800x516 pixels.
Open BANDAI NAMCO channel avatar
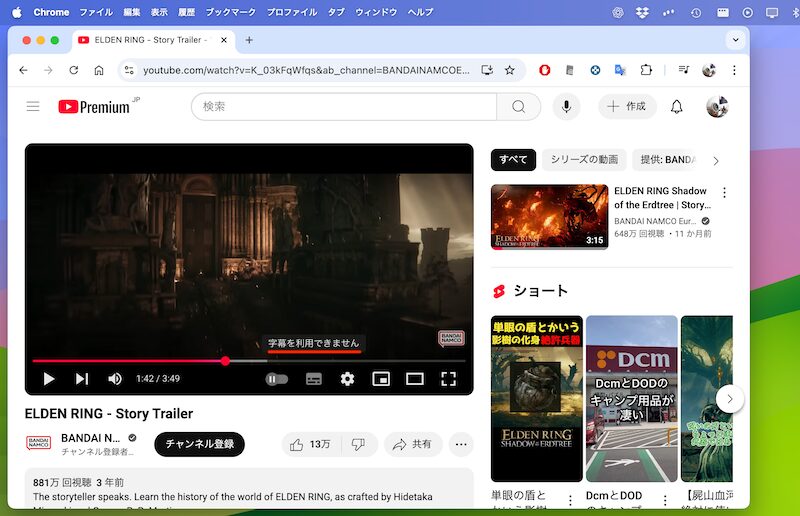pyautogui.click(x=39, y=443)
